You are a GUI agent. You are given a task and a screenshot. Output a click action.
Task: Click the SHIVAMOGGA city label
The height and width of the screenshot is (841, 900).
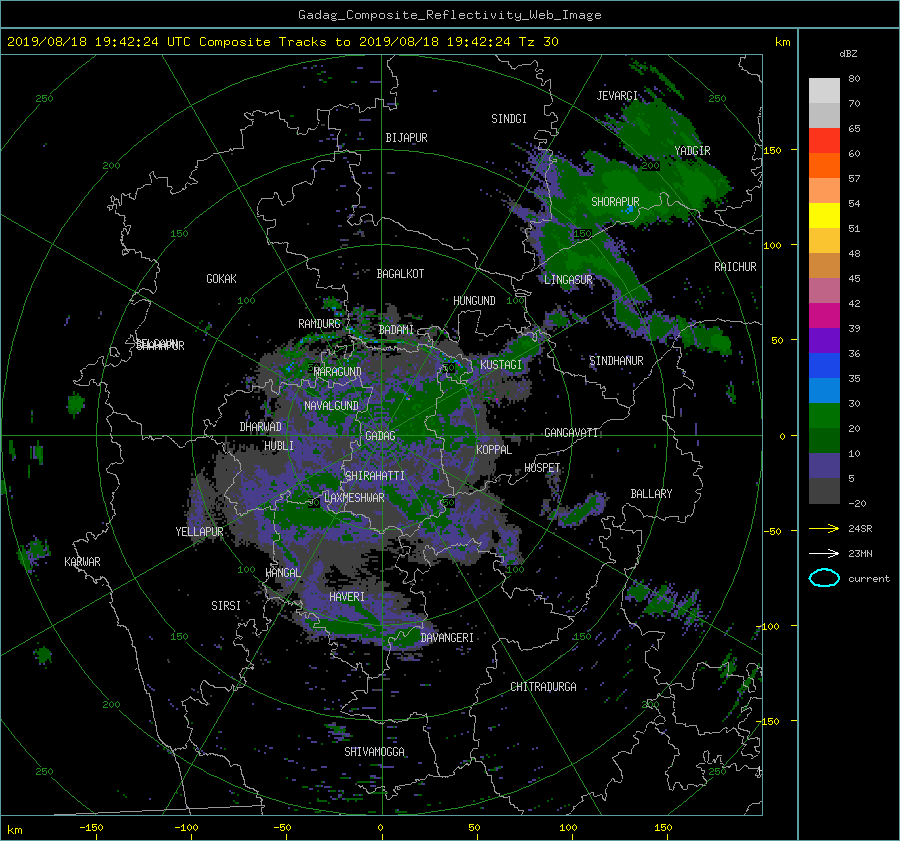pyautogui.click(x=374, y=752)
